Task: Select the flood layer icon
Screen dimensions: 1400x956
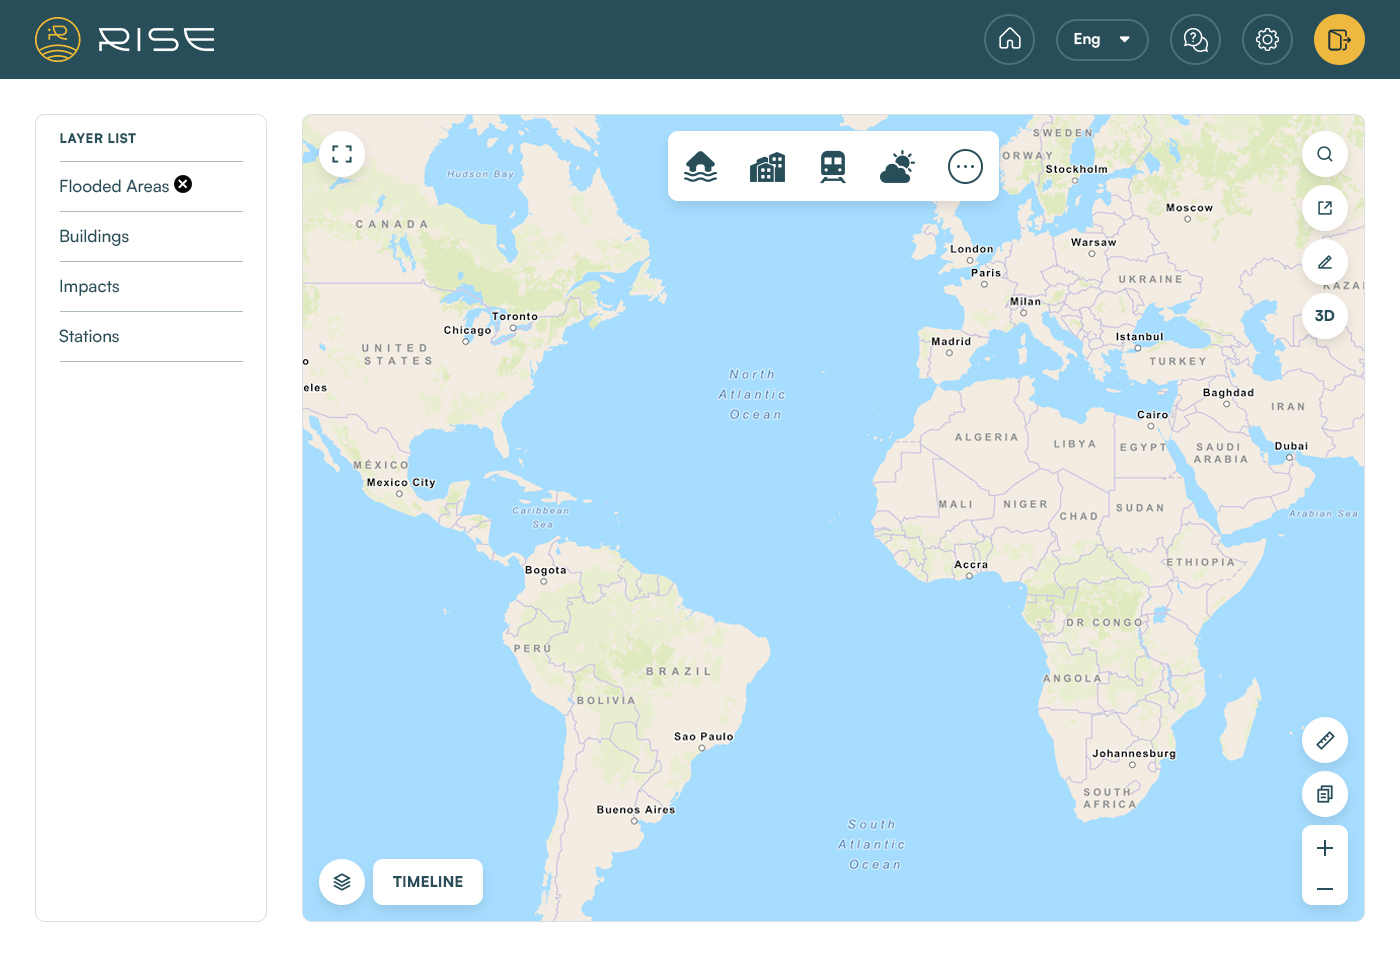Action: coord(700,166)
